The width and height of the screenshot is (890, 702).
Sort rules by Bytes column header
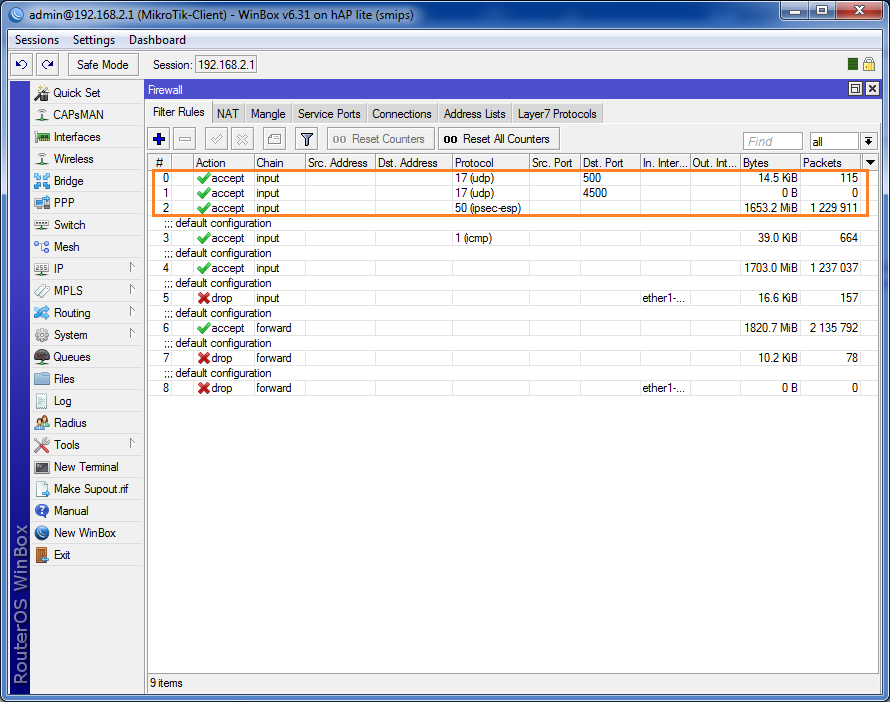(769, 162)
